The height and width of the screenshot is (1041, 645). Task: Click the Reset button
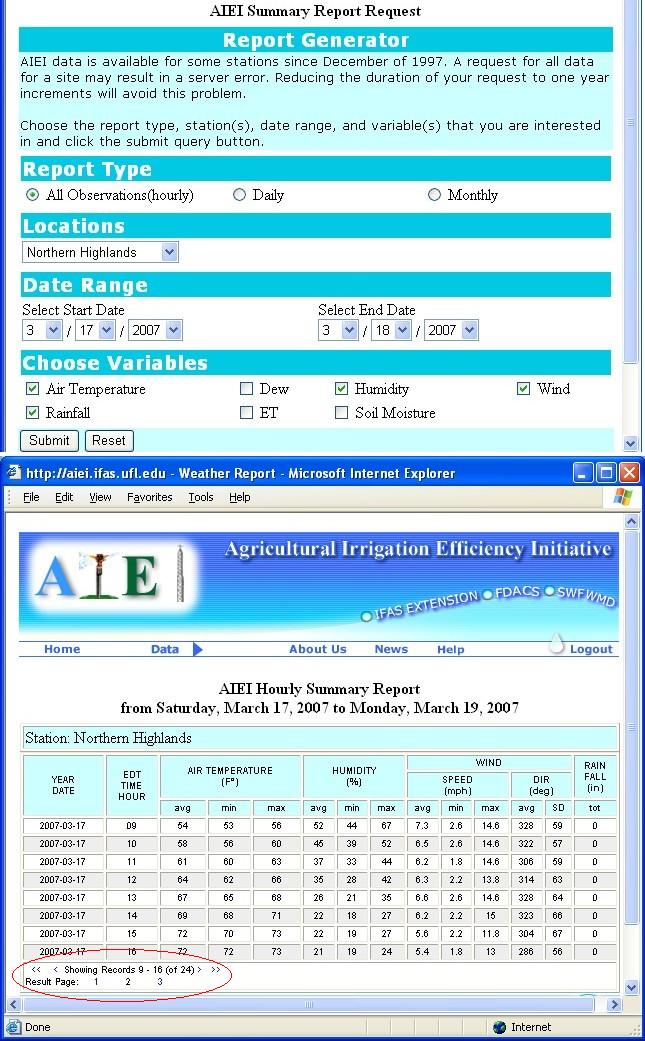(109, 440)
